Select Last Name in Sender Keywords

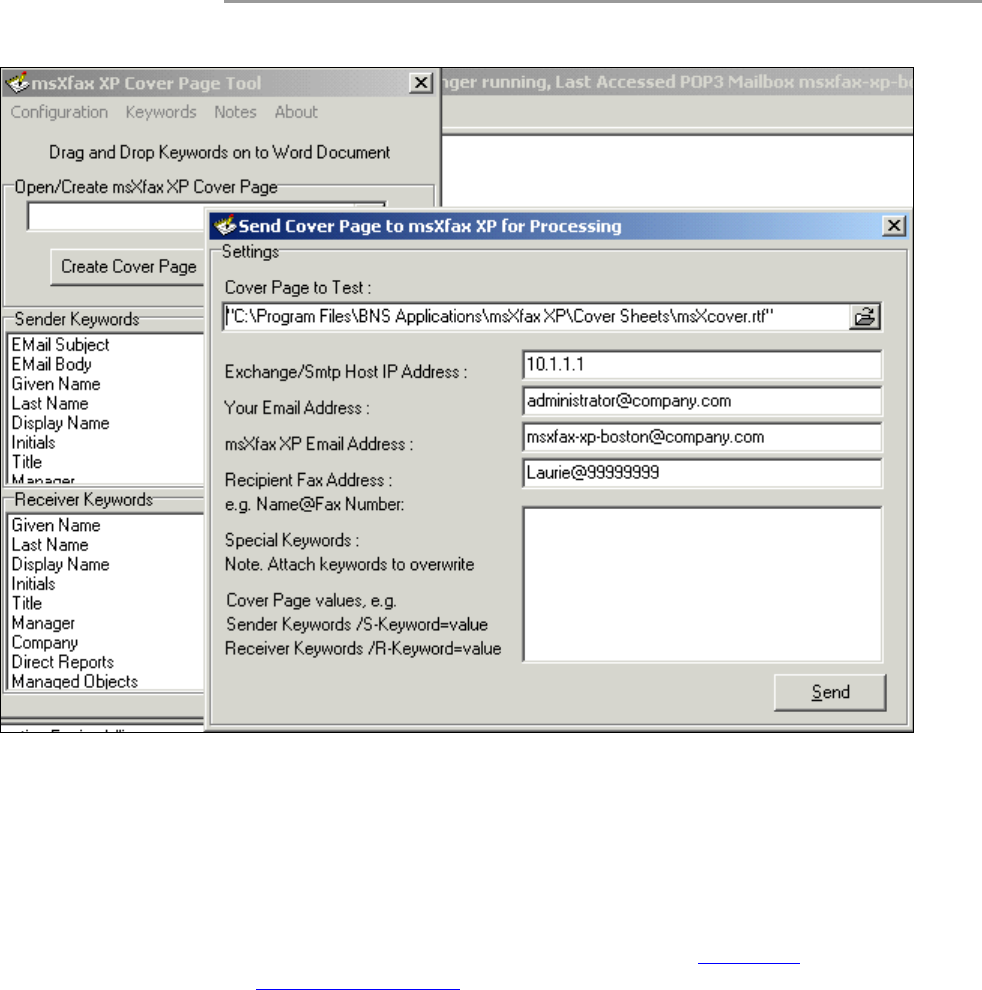tap(50, 403)
